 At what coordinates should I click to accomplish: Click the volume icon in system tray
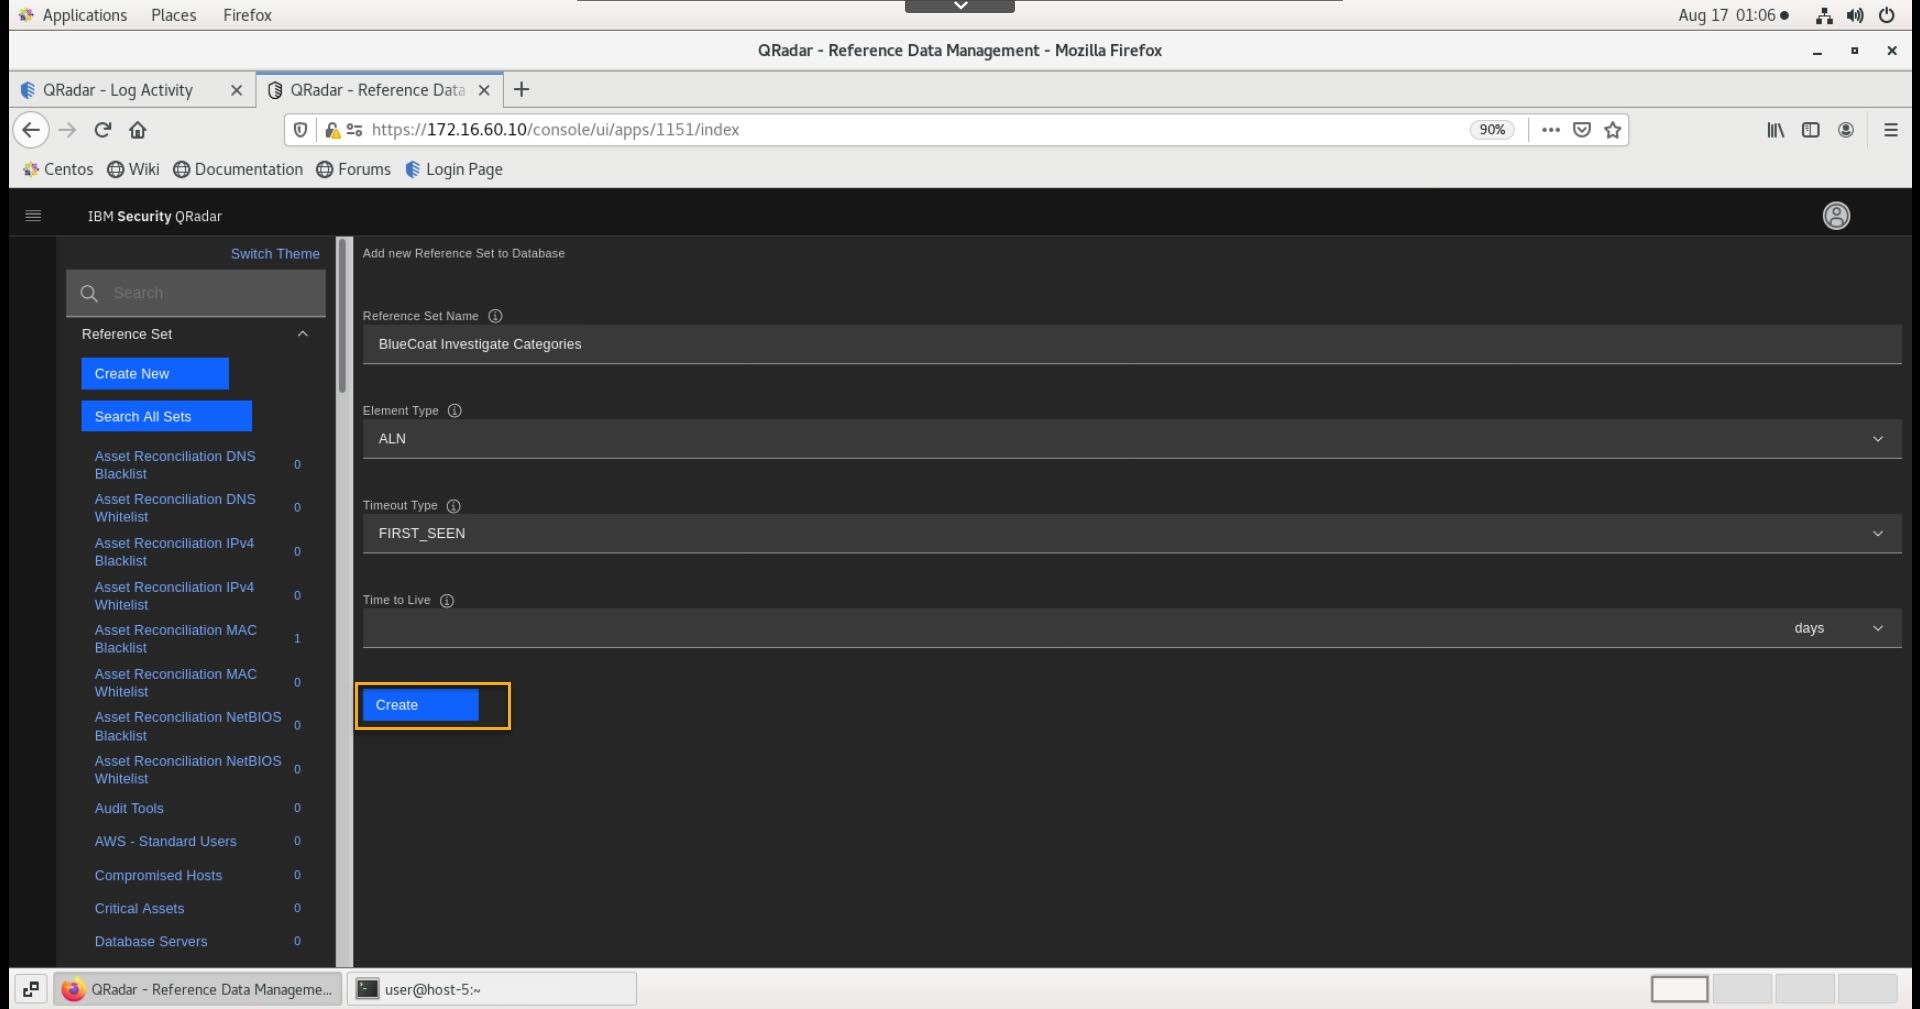(x=1855, y=15)
